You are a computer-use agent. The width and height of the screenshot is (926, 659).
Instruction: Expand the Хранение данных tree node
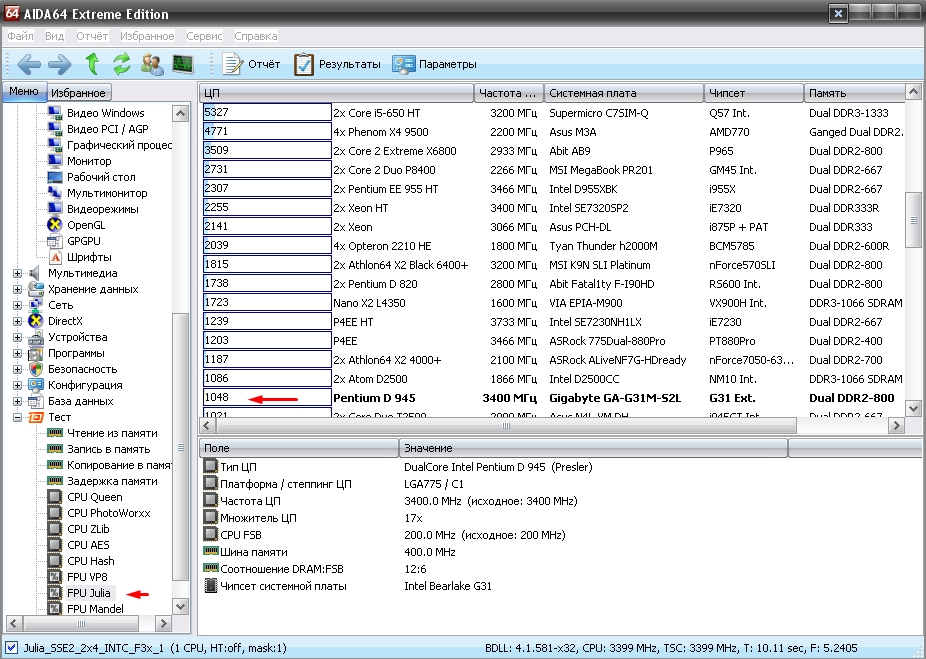coord(17,289)
